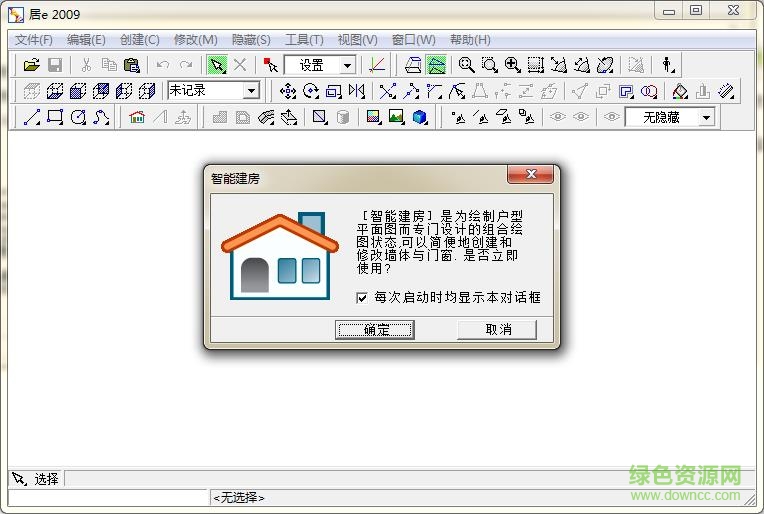Screen dimensions: 764x514
Task: Click the landscape picture image icon
Action: tap(397, 117)
